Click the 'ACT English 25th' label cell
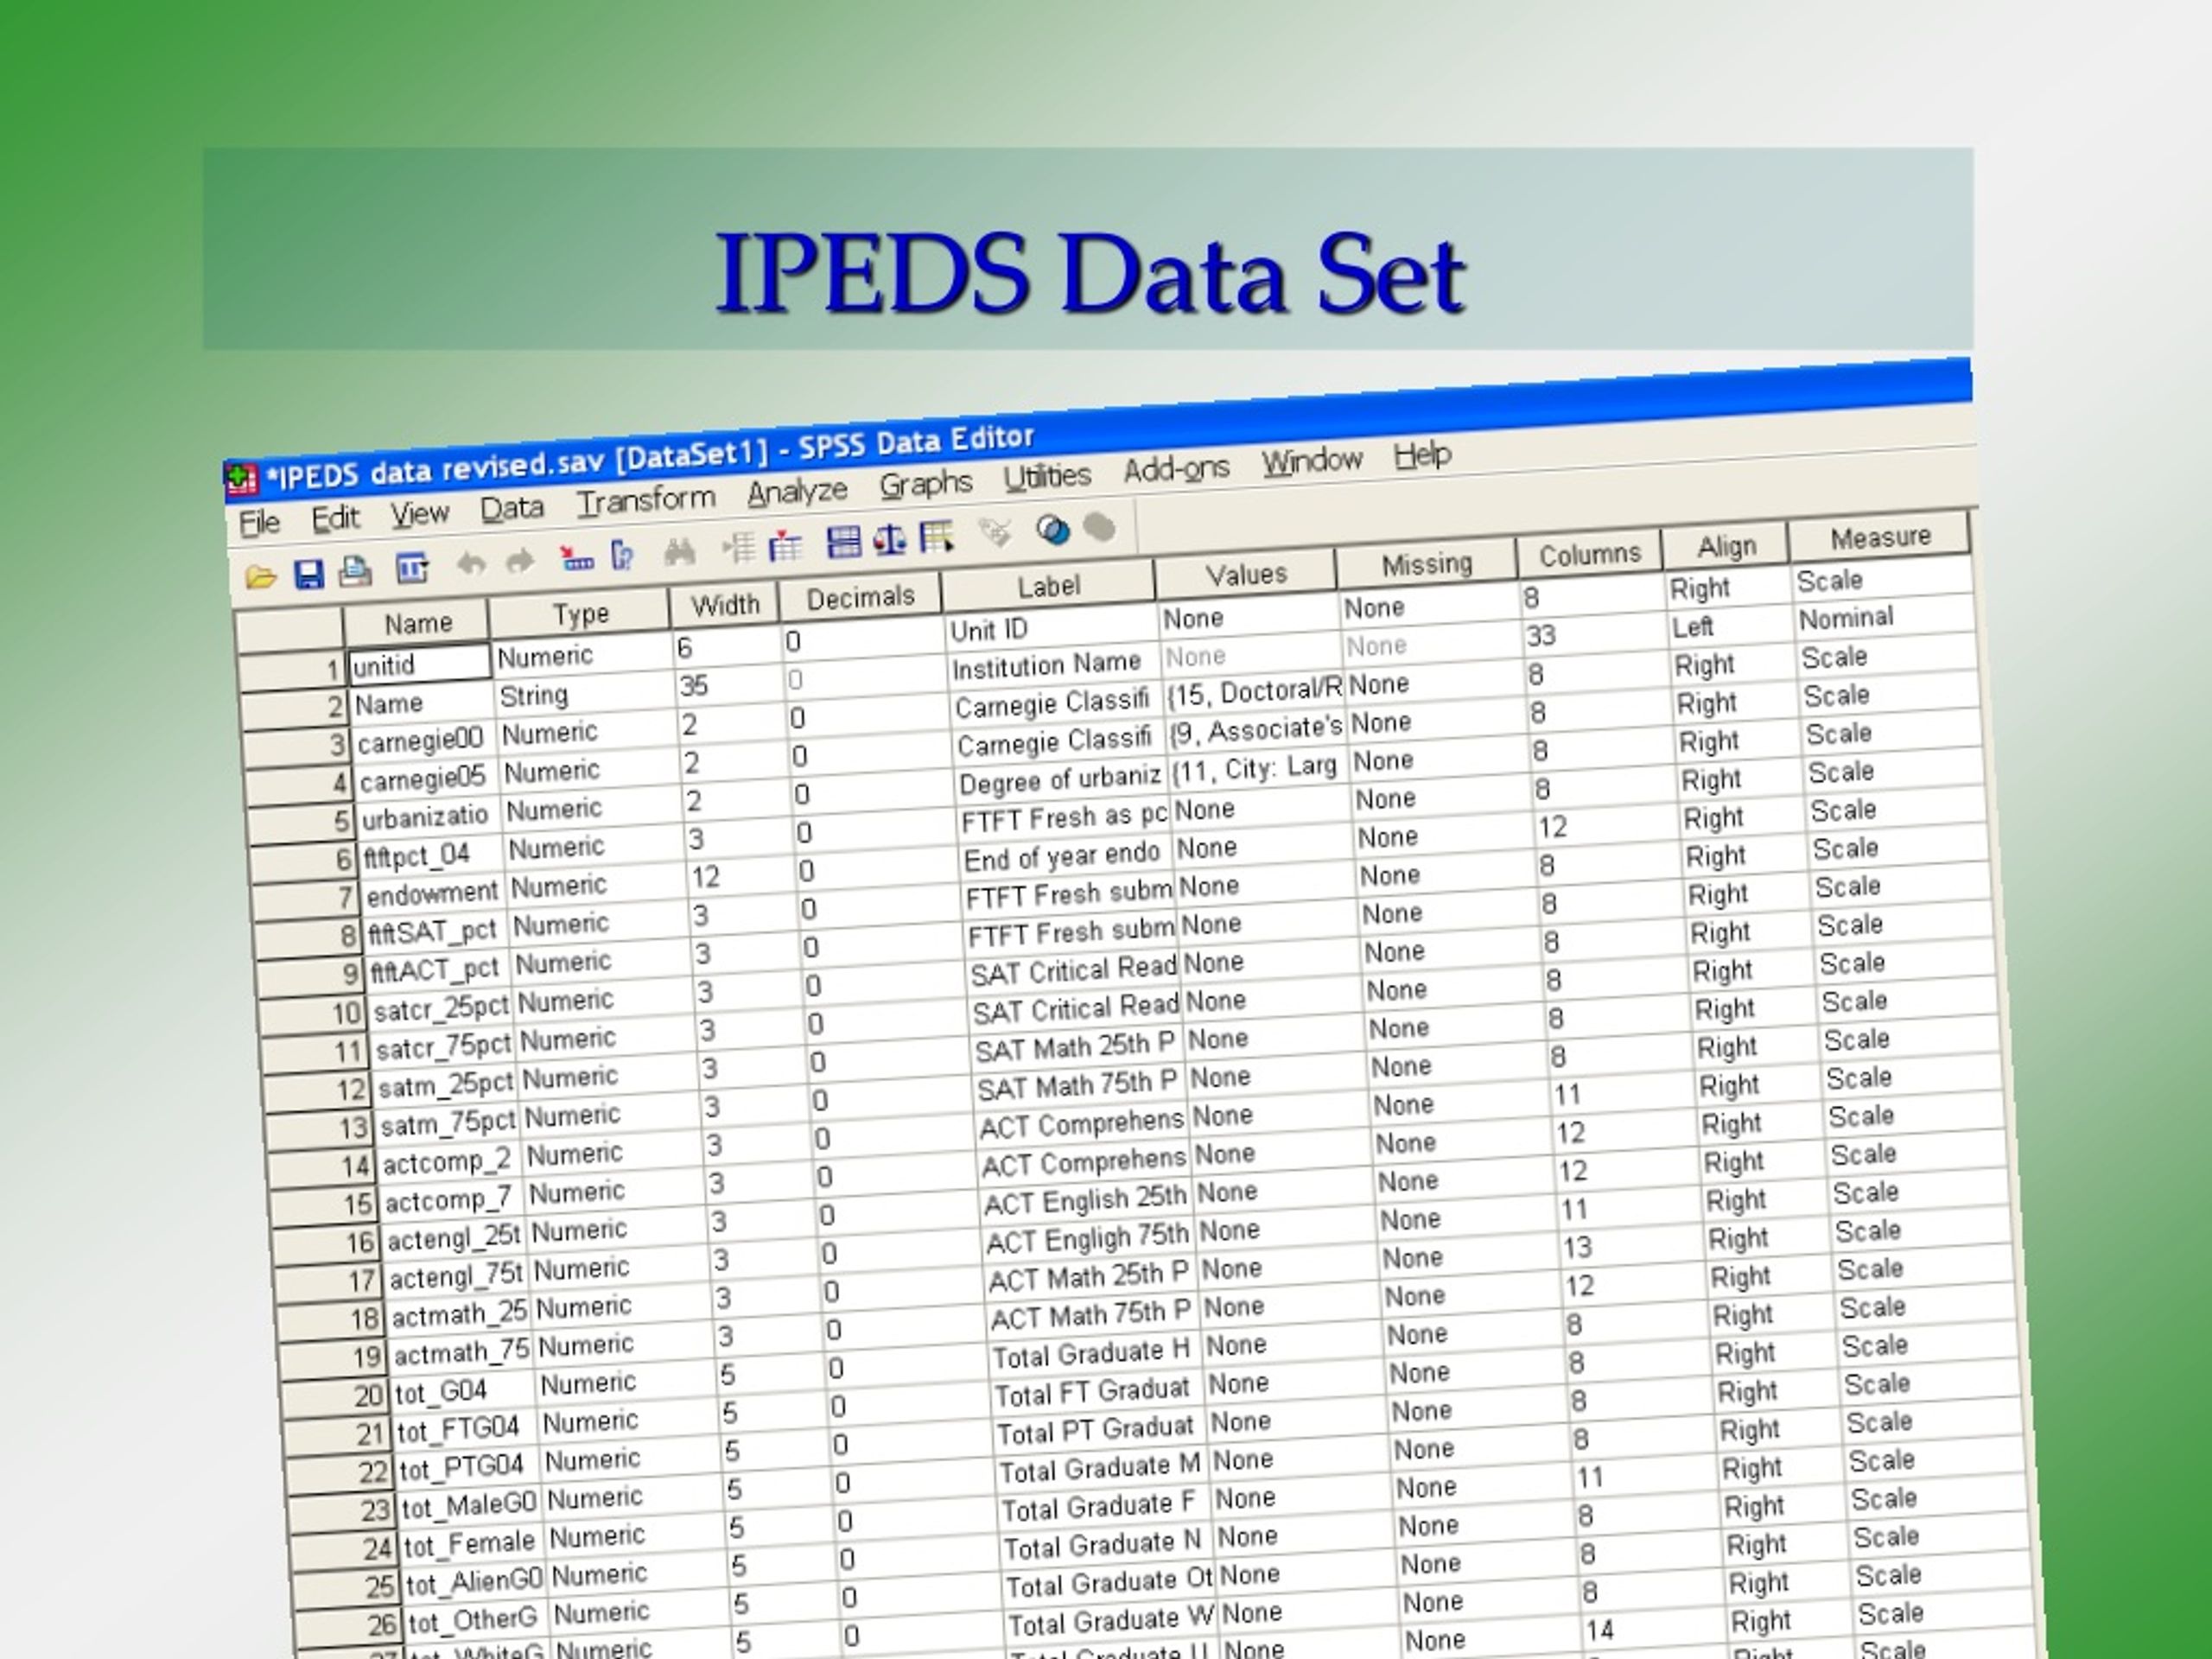The width and height of the screenshot is (2212, 1659). click(1086, 1201)
